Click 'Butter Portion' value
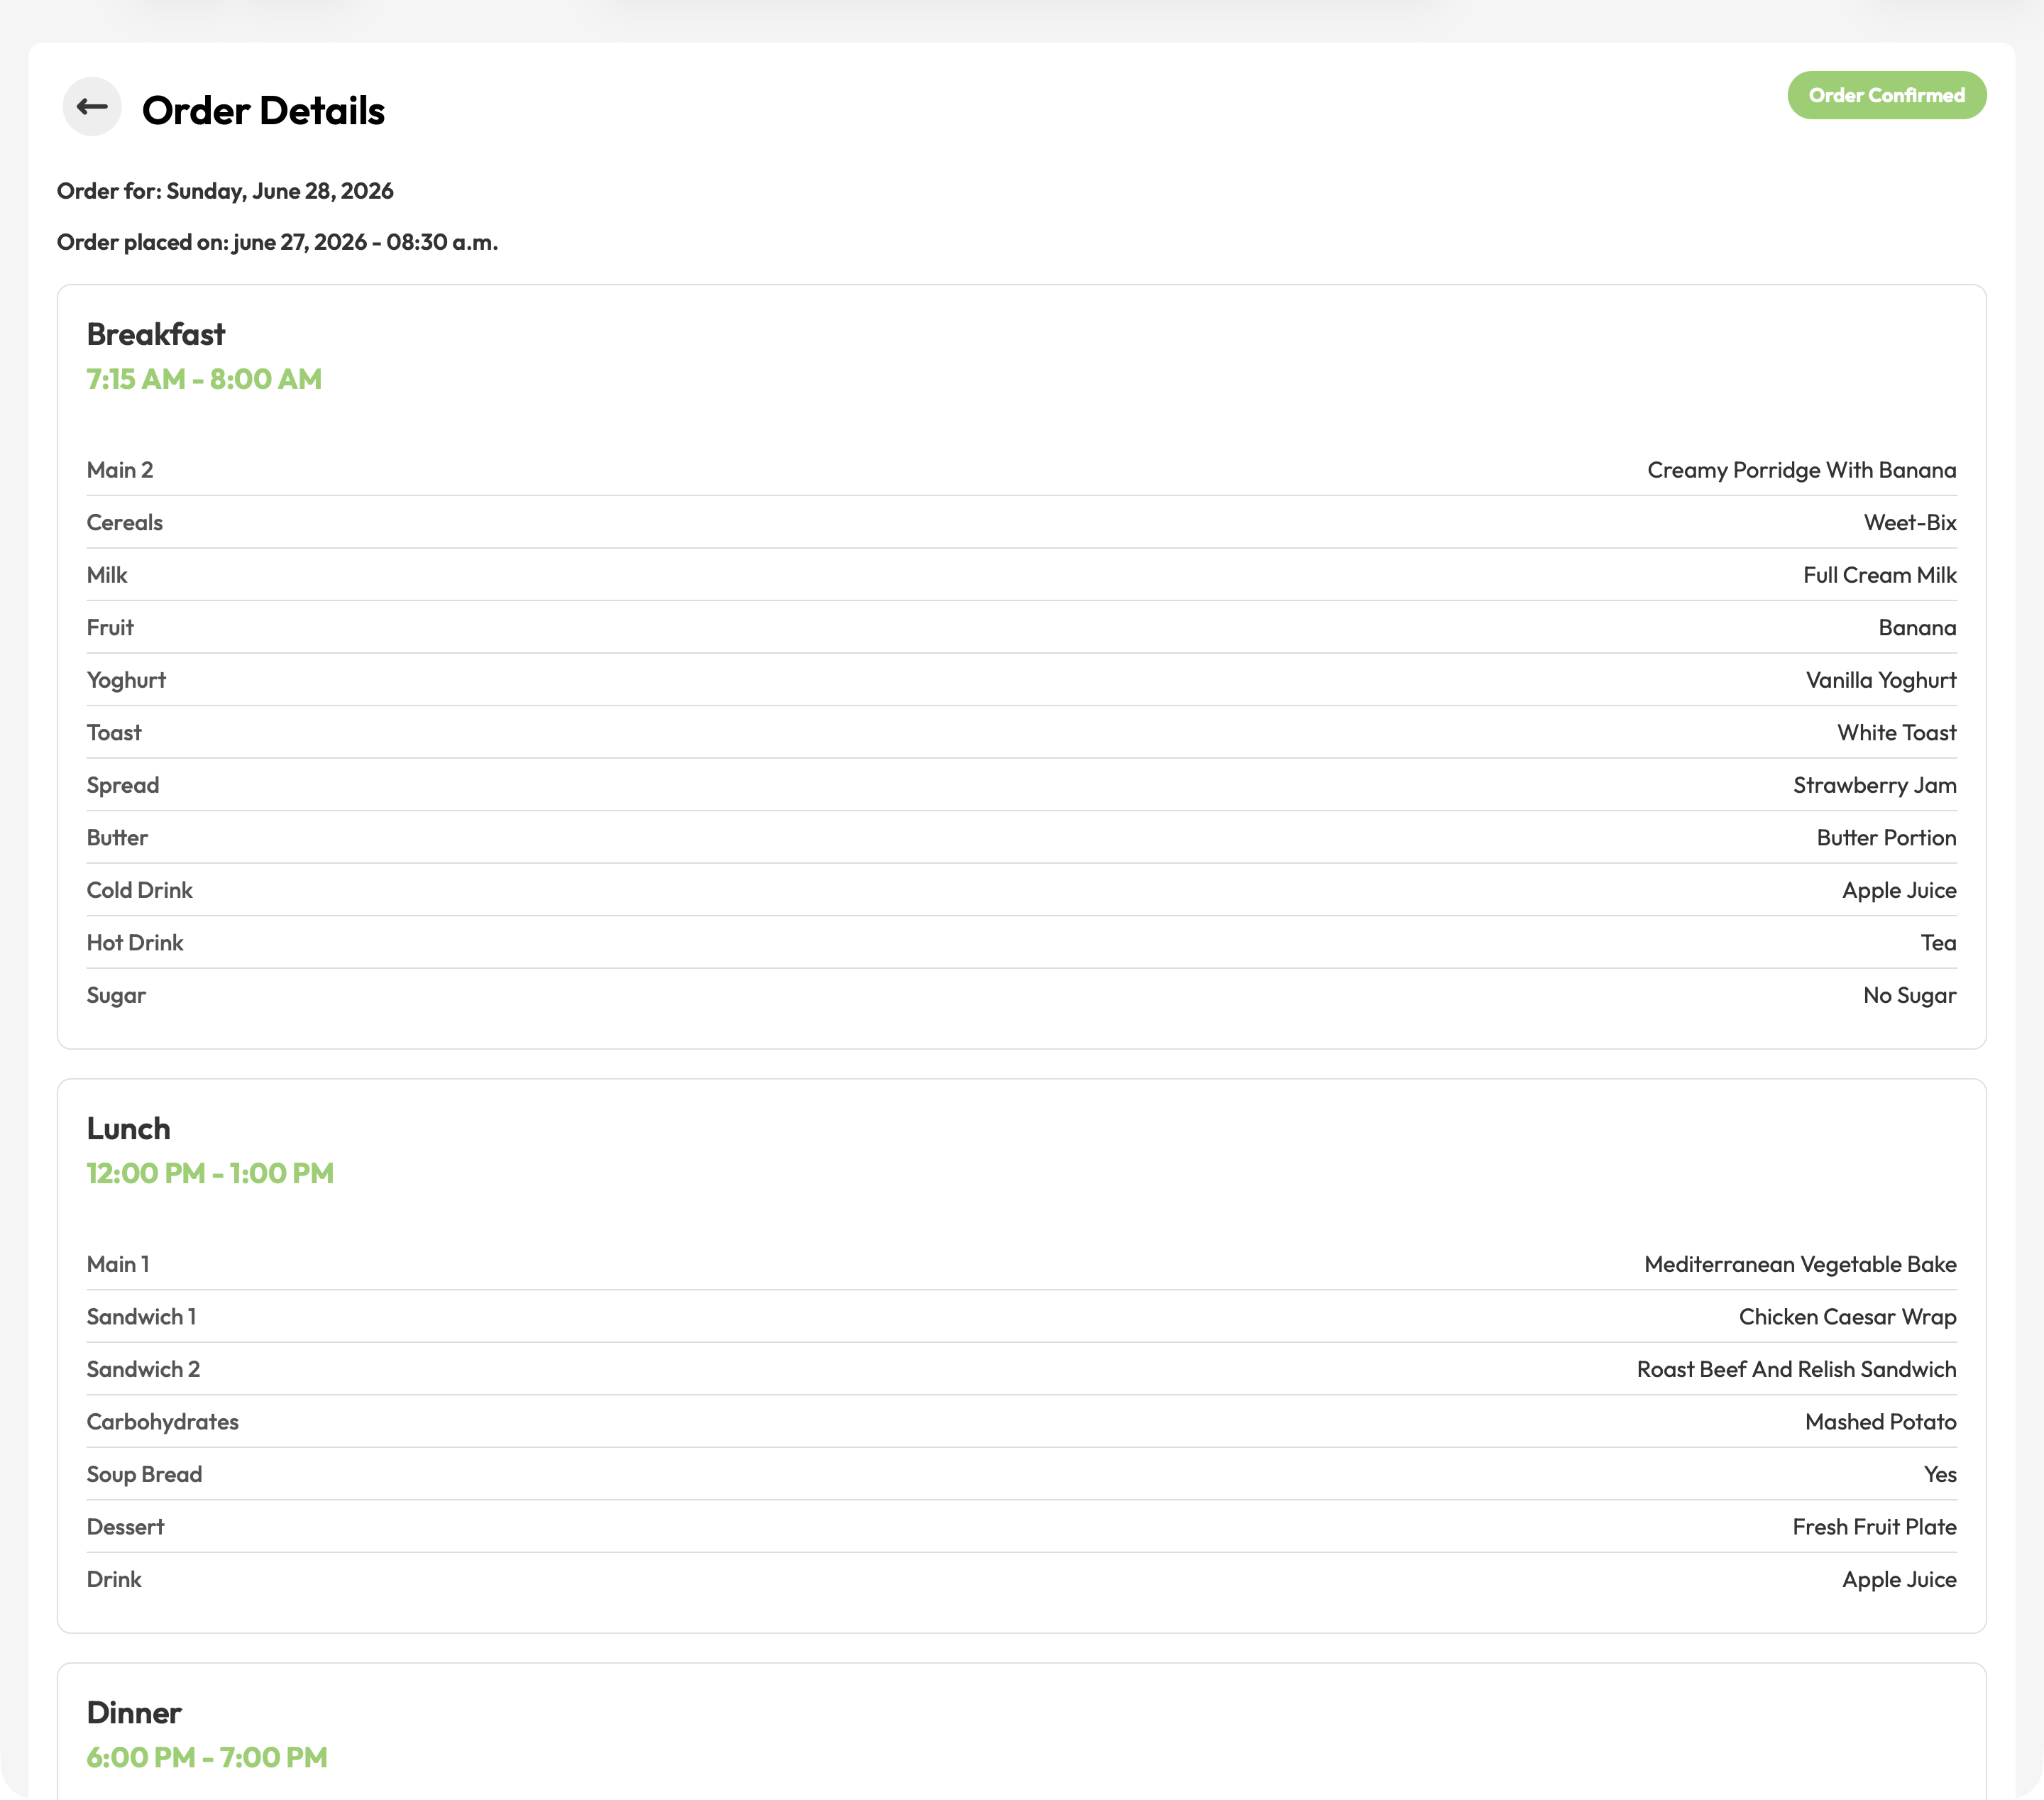Viewport: 2044px width, 1800px height. coord(1886,837)
